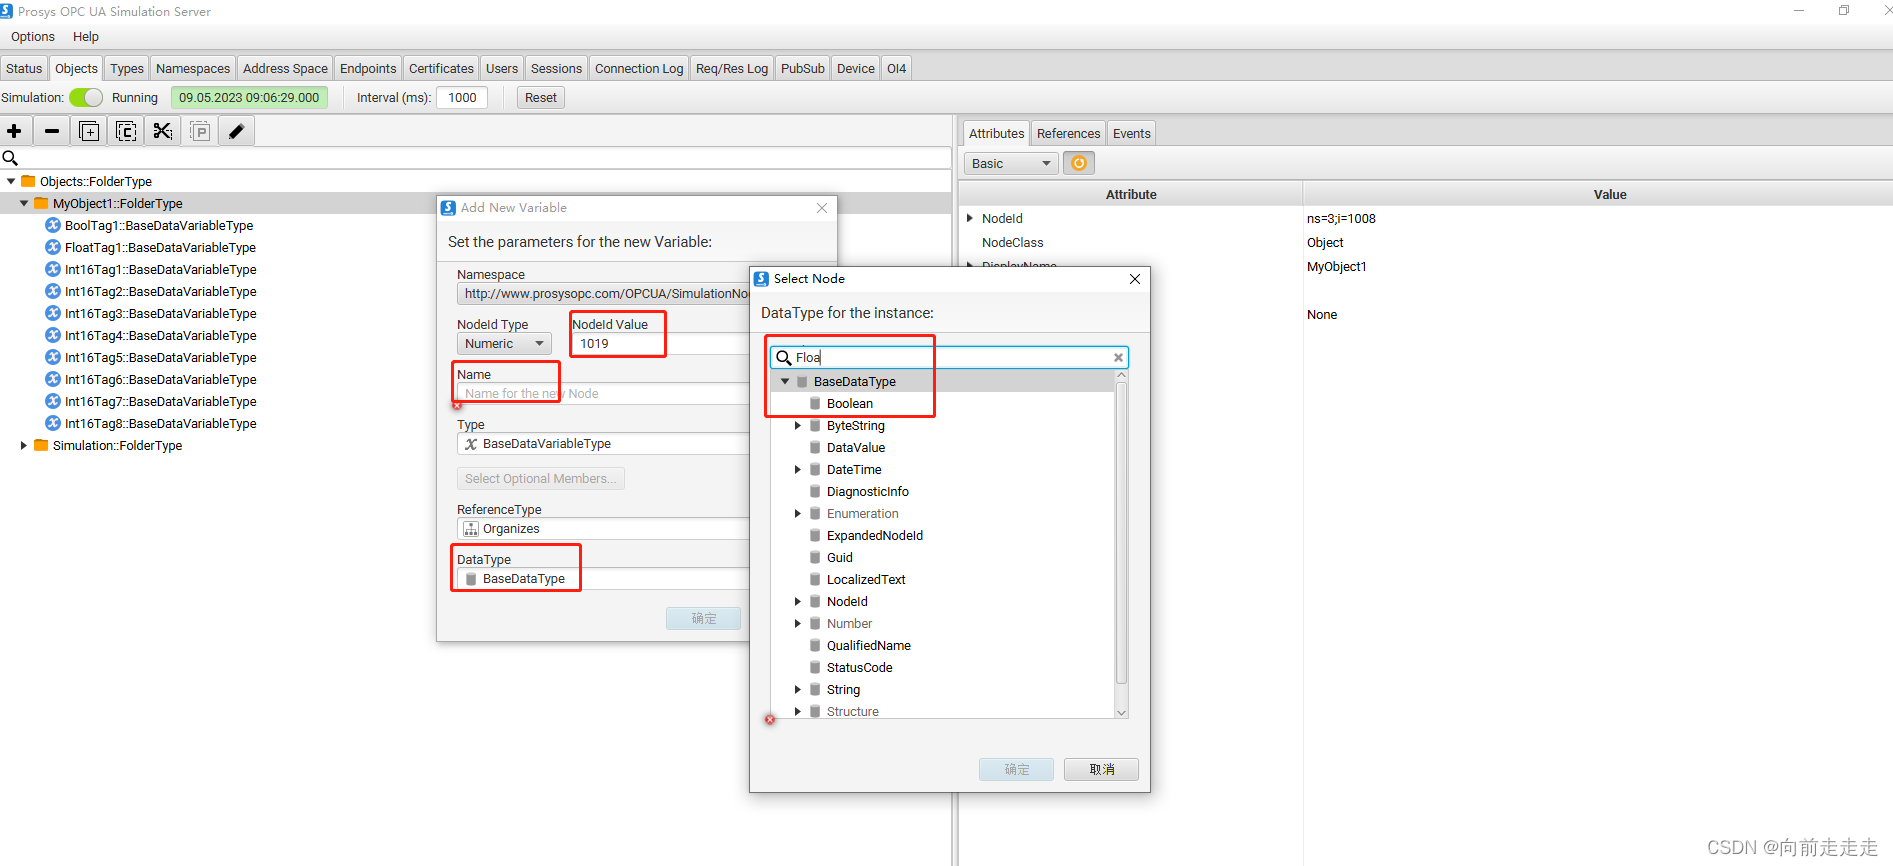Click the duplicate node toolbar icon
The width and height of the screenshot is (1893, 866).
click(89, 131)
